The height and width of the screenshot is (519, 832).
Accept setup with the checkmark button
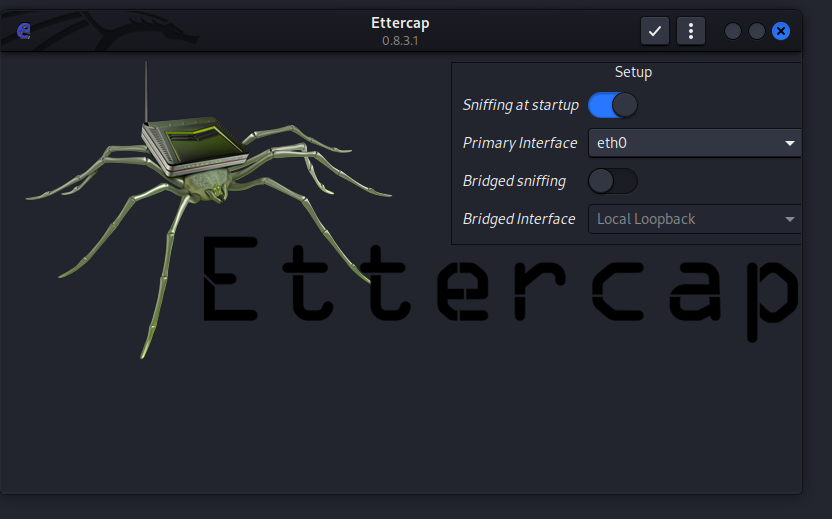click(x=655, y=31)
